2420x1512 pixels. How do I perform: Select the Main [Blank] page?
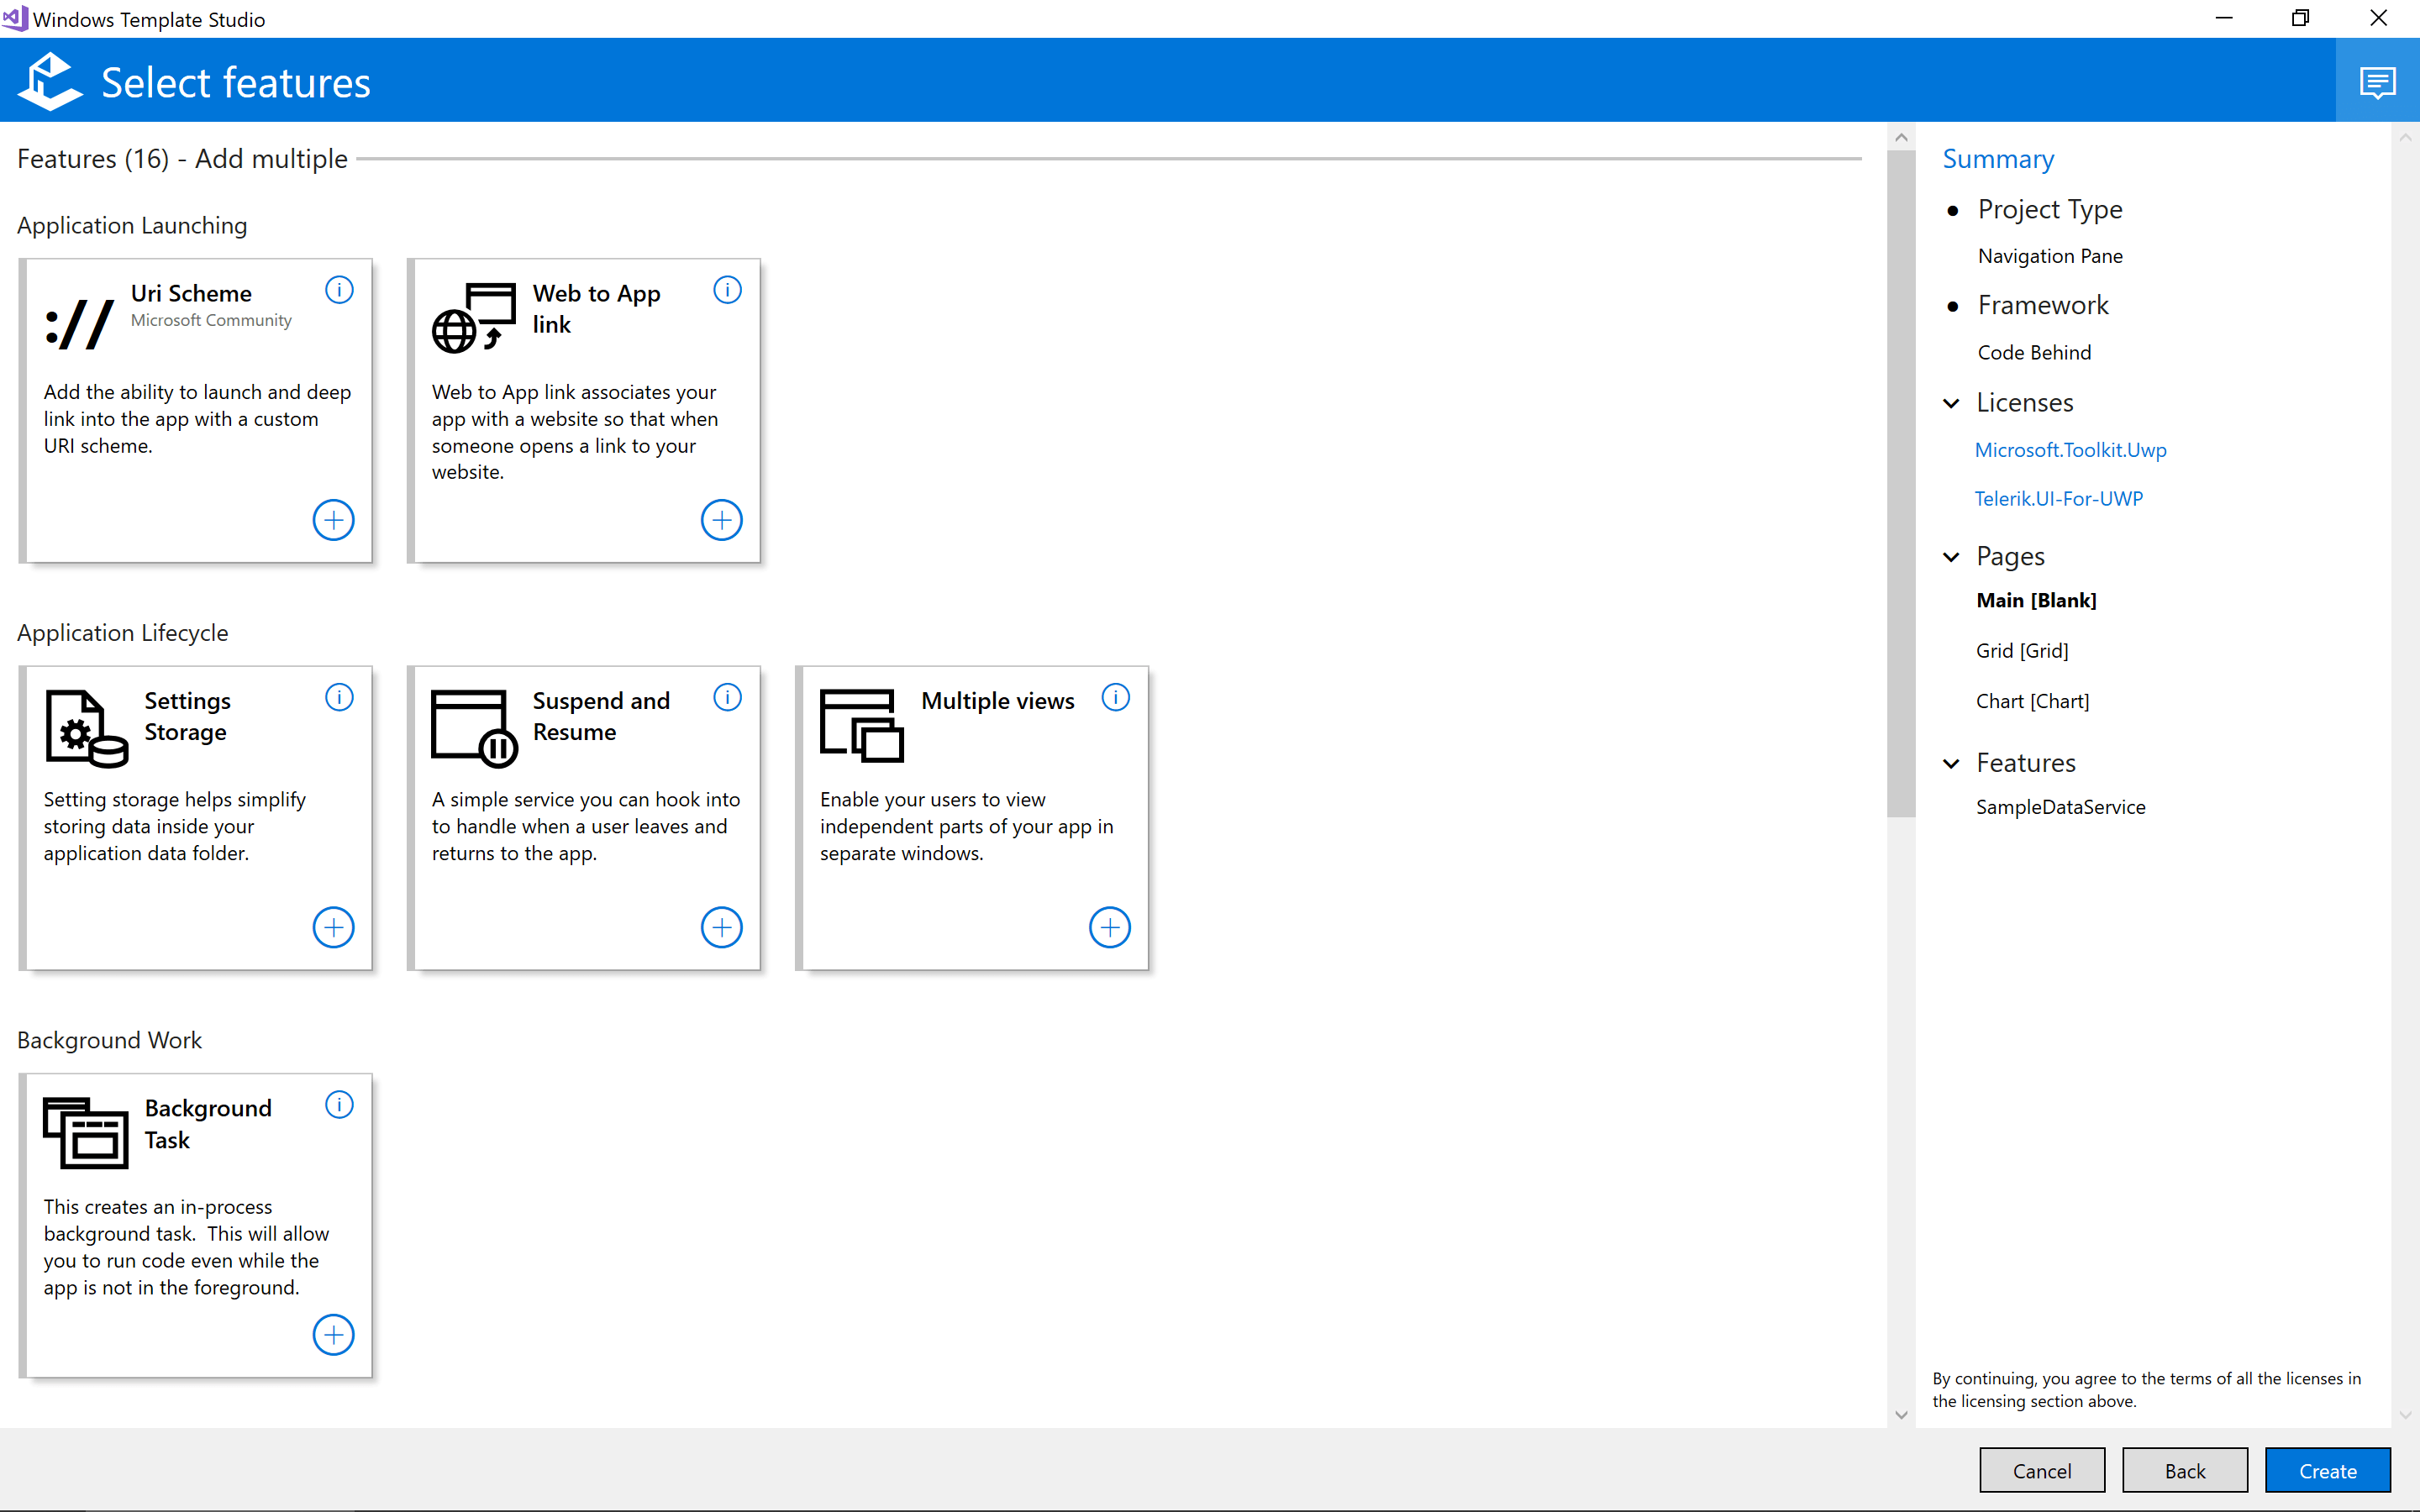point(2036,600)
